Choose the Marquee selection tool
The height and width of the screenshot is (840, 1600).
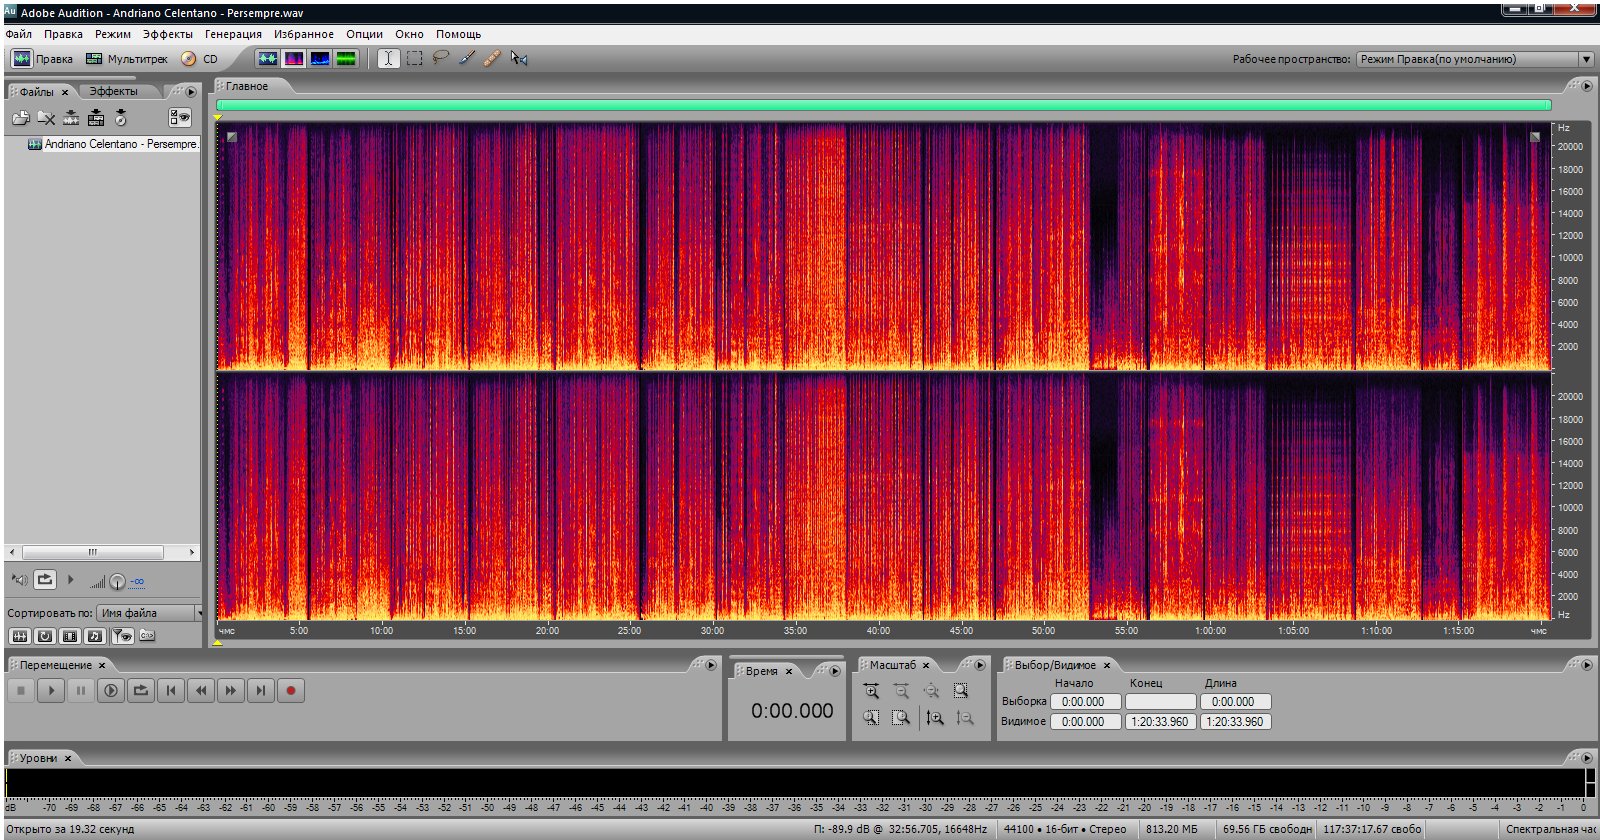click(414, 58)
